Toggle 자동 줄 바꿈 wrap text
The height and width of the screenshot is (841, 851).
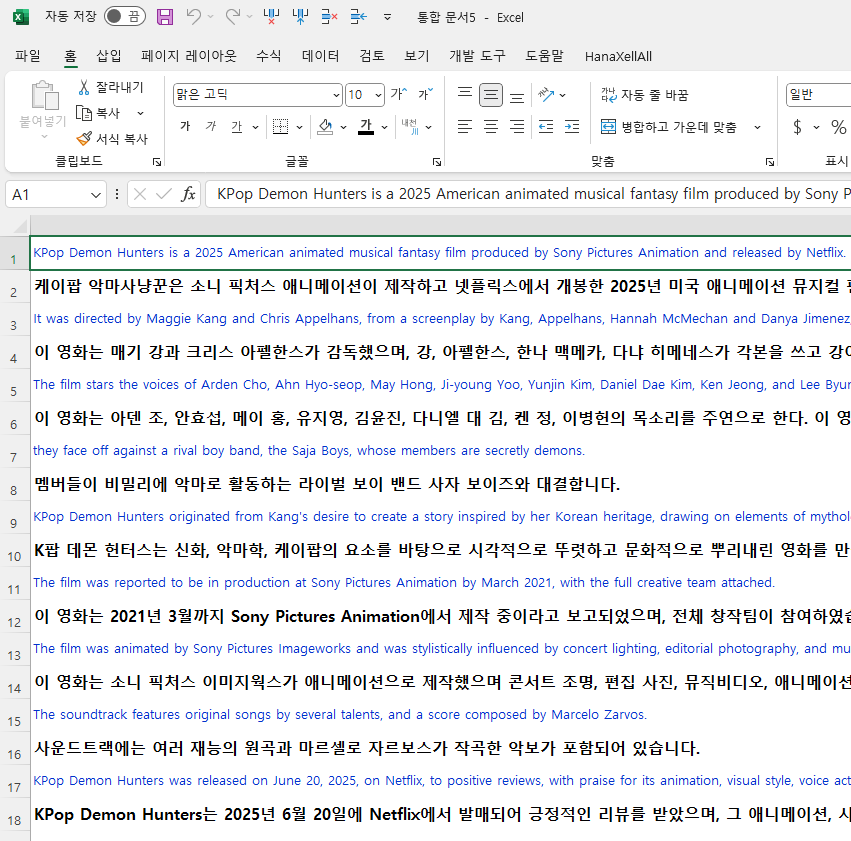[644, 95]
